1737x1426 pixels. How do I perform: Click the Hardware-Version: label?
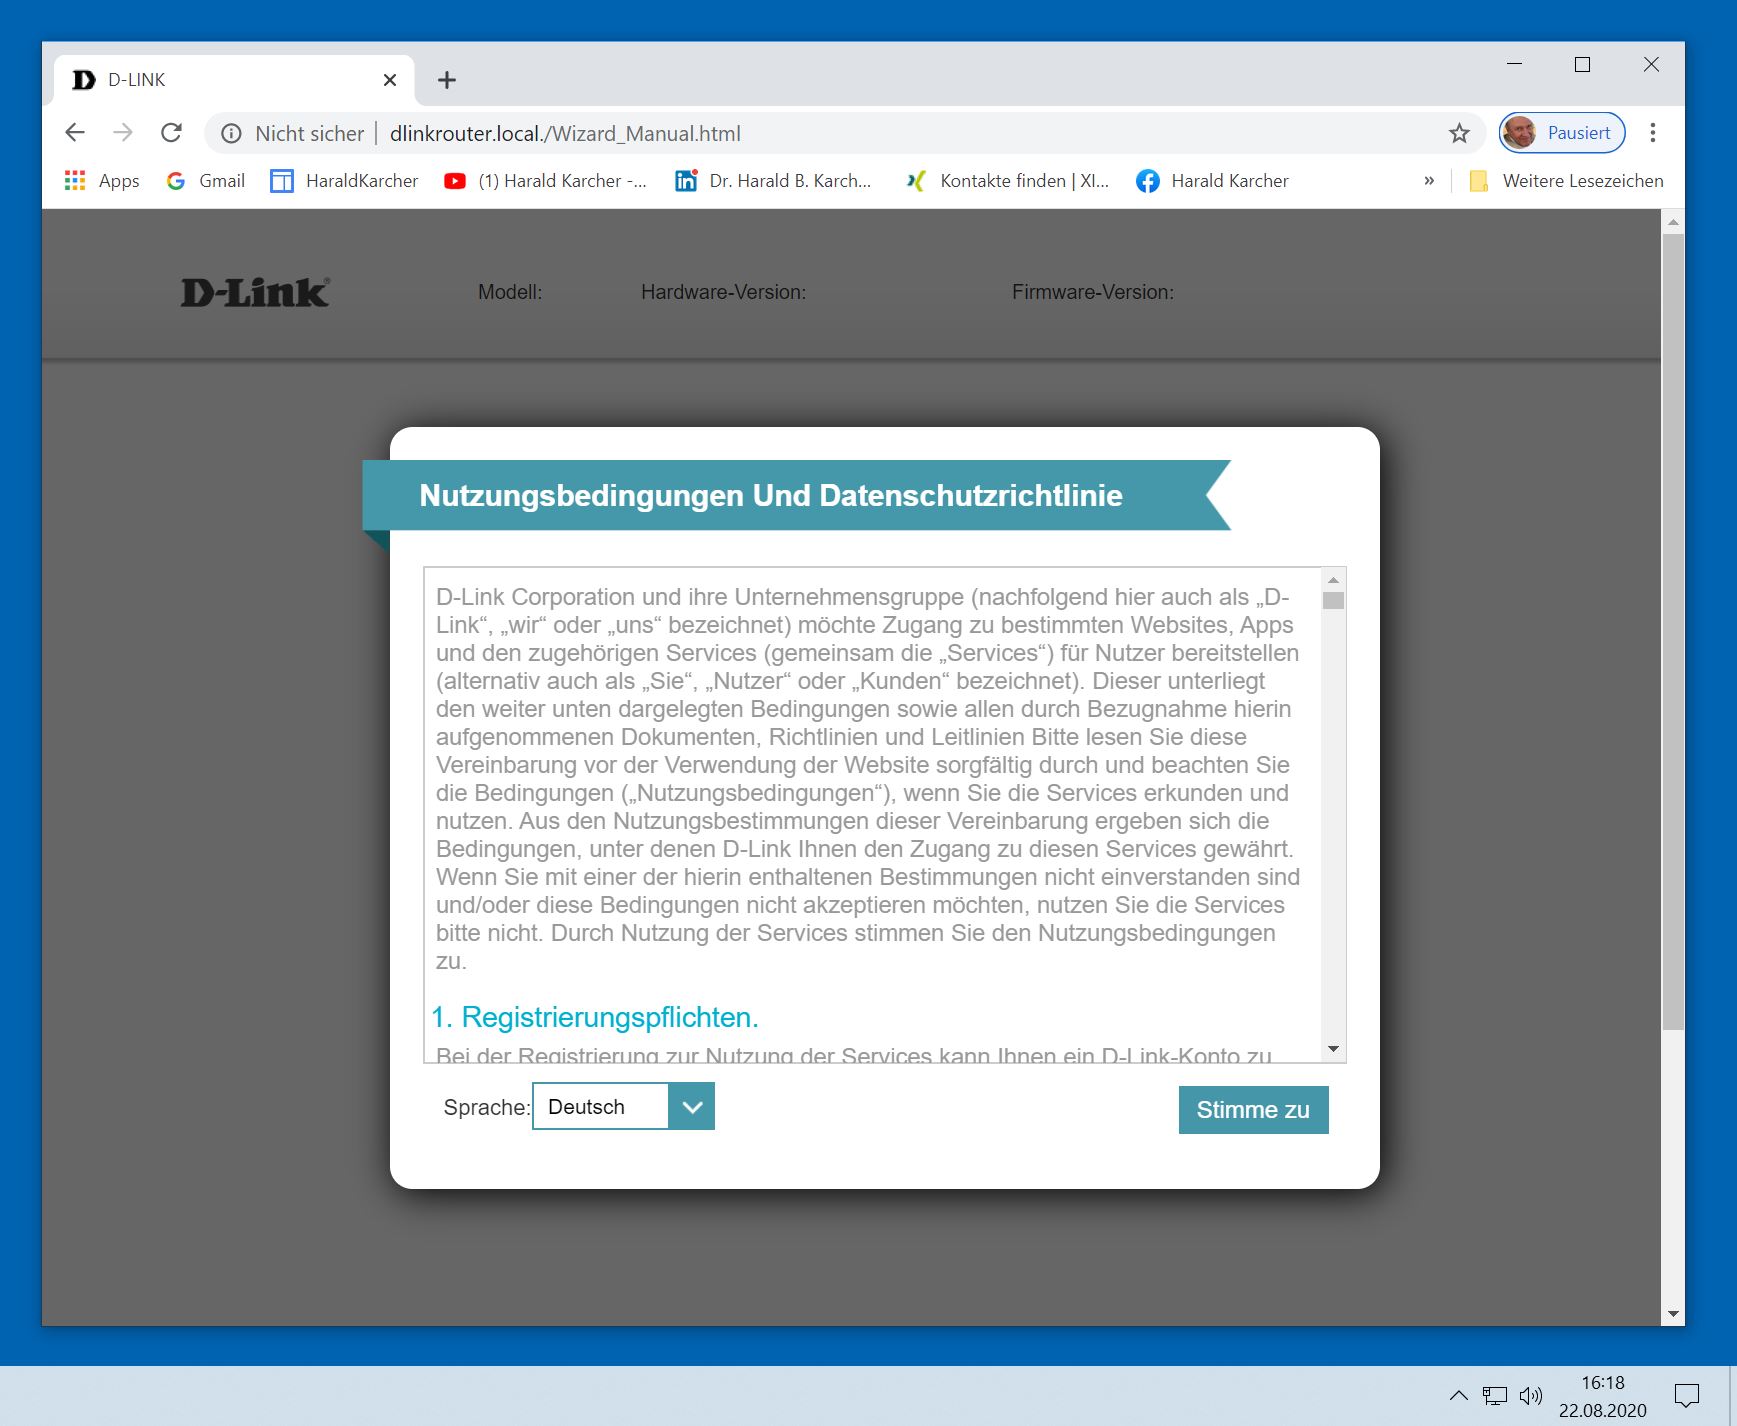click(x=723, y=292)
